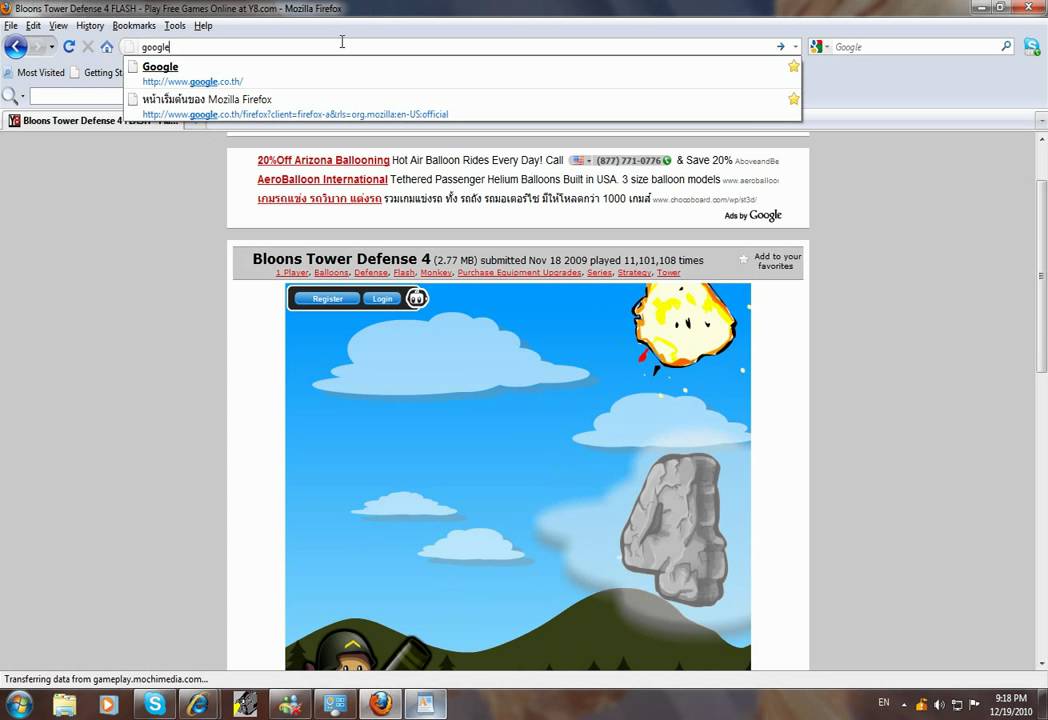Image resolution: width=1048 pixels, height=720 pixels.
Task: Click the Forward navigation arrow
Action: coord(37,47)
